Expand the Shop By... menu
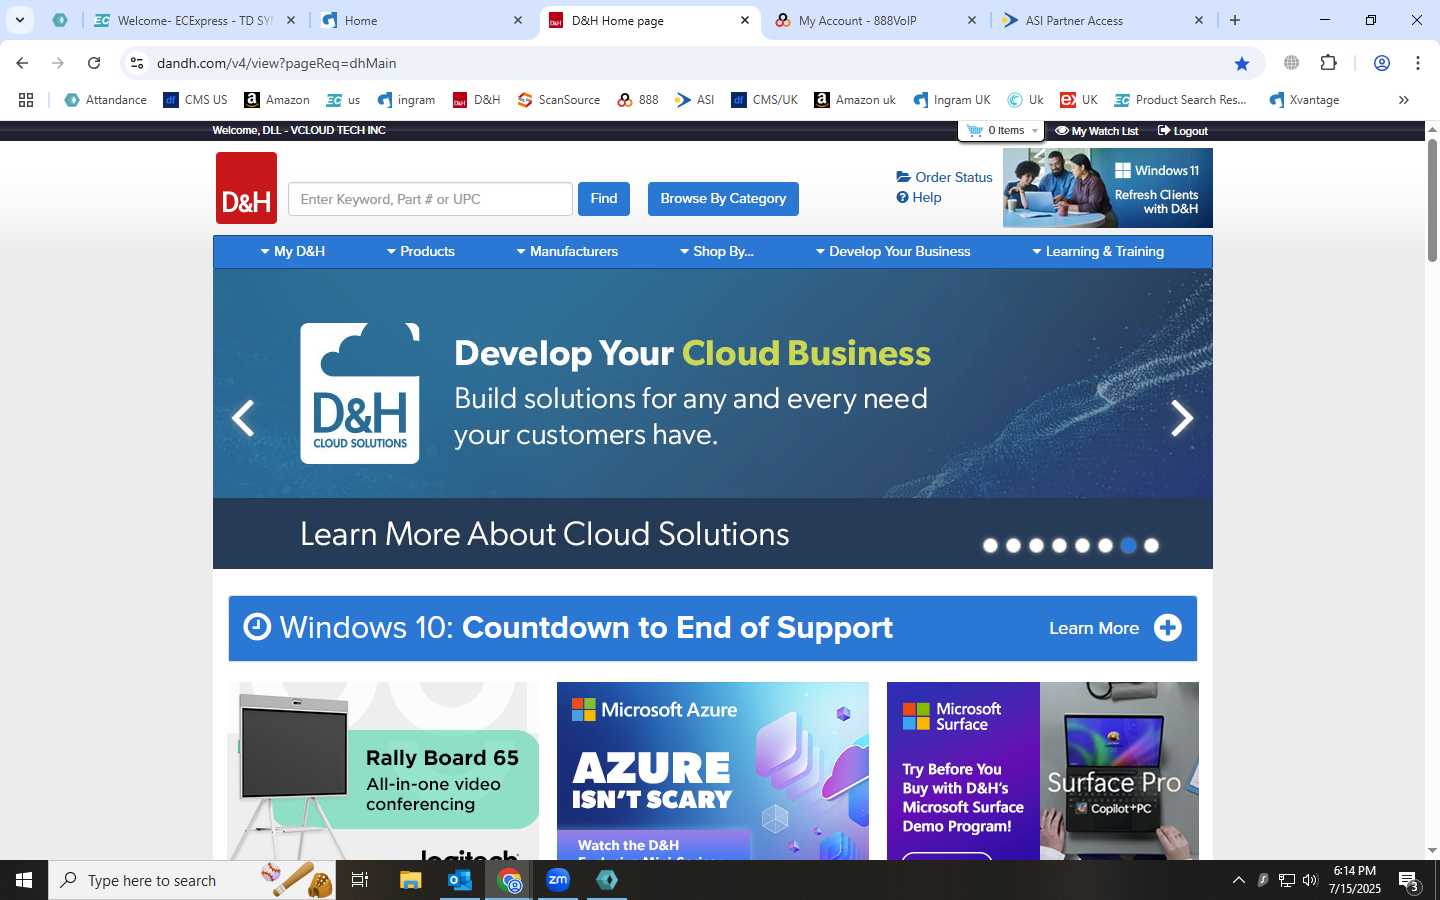 pos(717,252)
